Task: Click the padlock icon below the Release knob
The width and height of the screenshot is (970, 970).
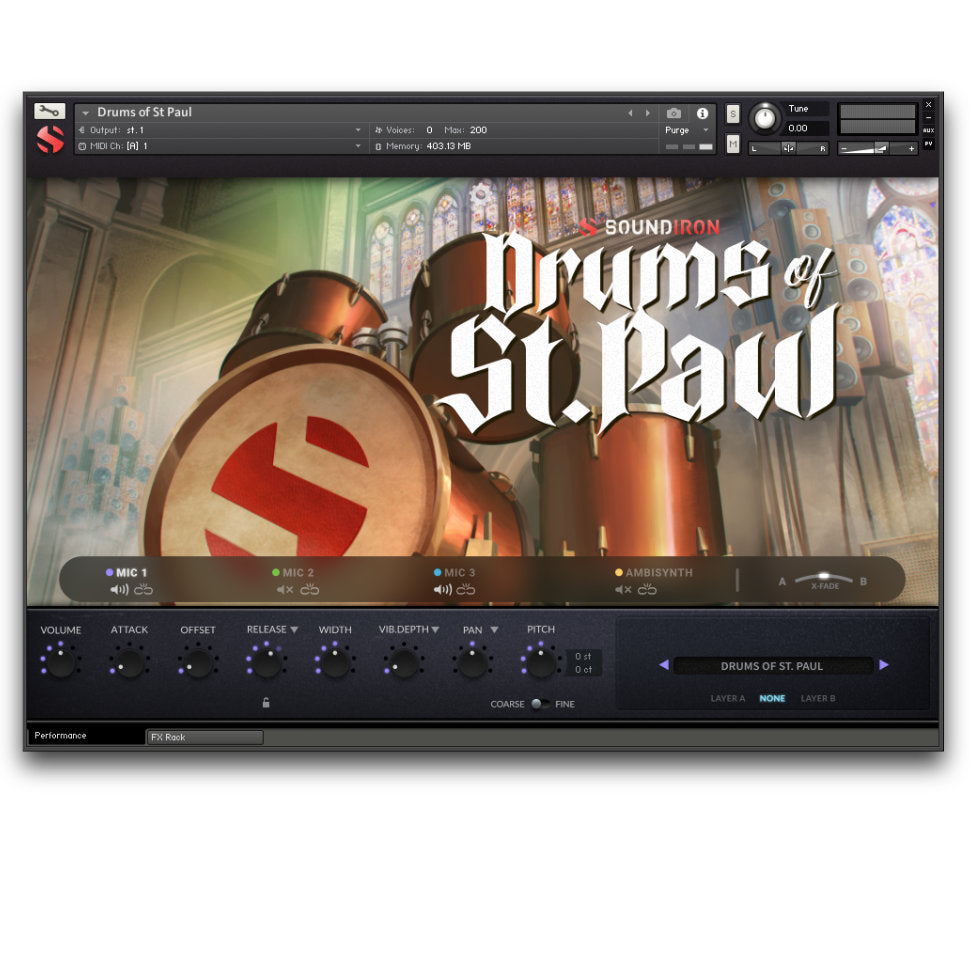Action: (266, 703)
